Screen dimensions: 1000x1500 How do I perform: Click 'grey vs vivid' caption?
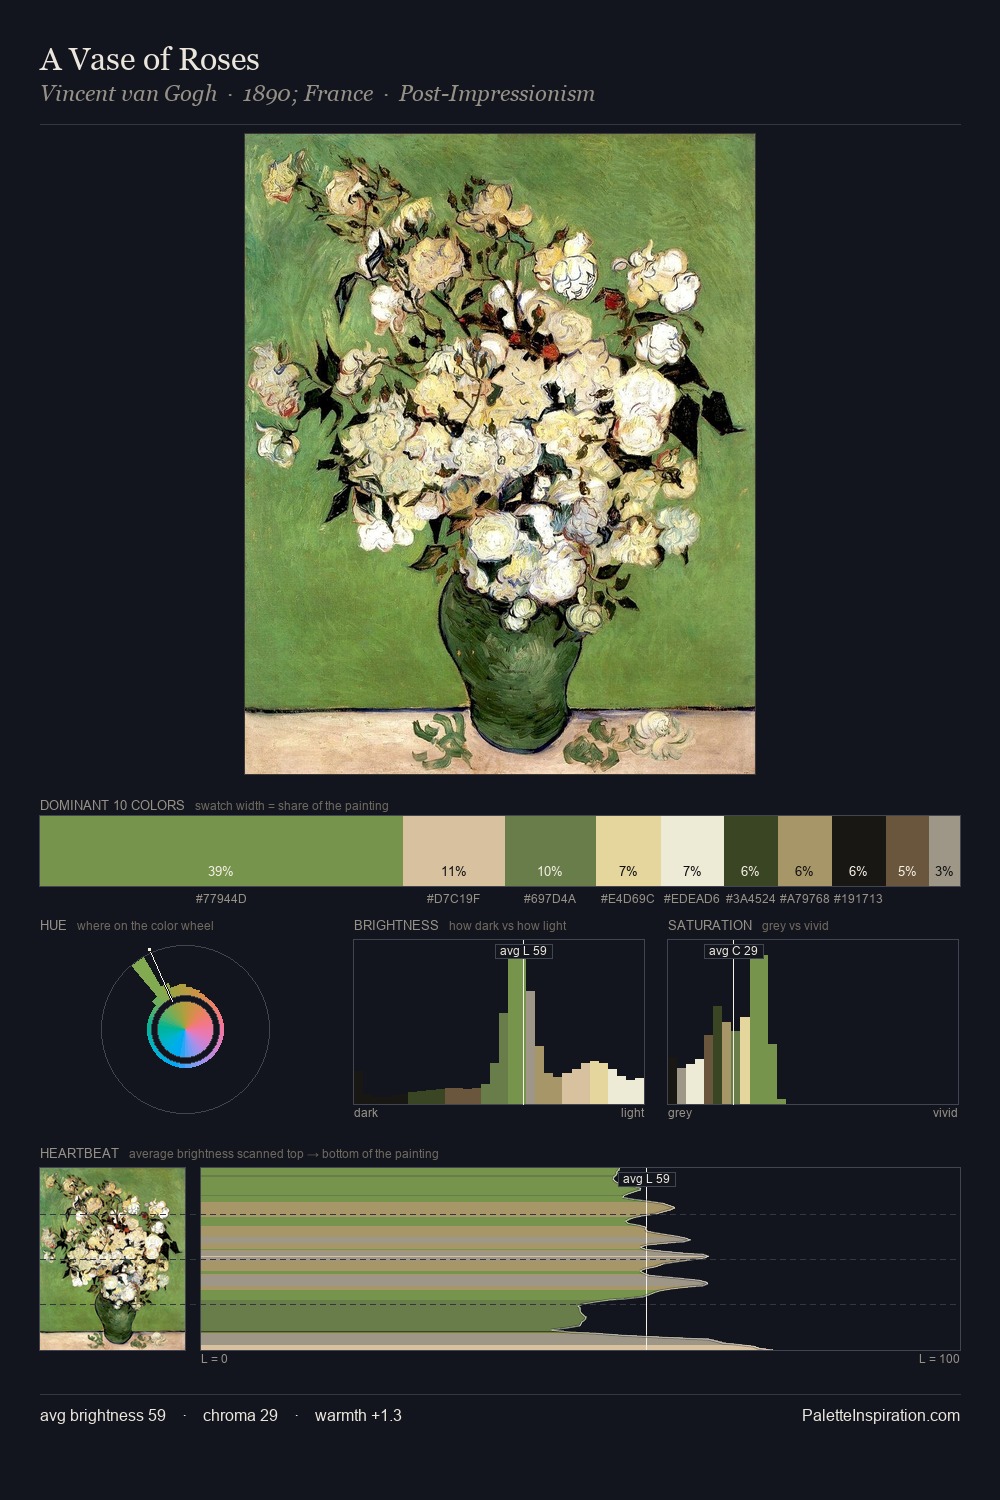pyautogui.click(x=795, y=926)
